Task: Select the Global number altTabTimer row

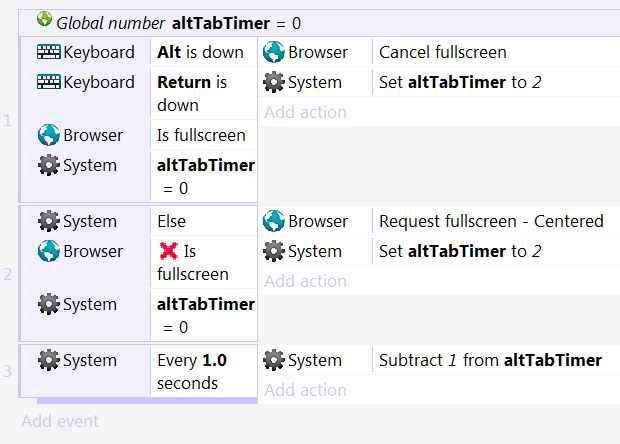Action: [x=319, y=23]
